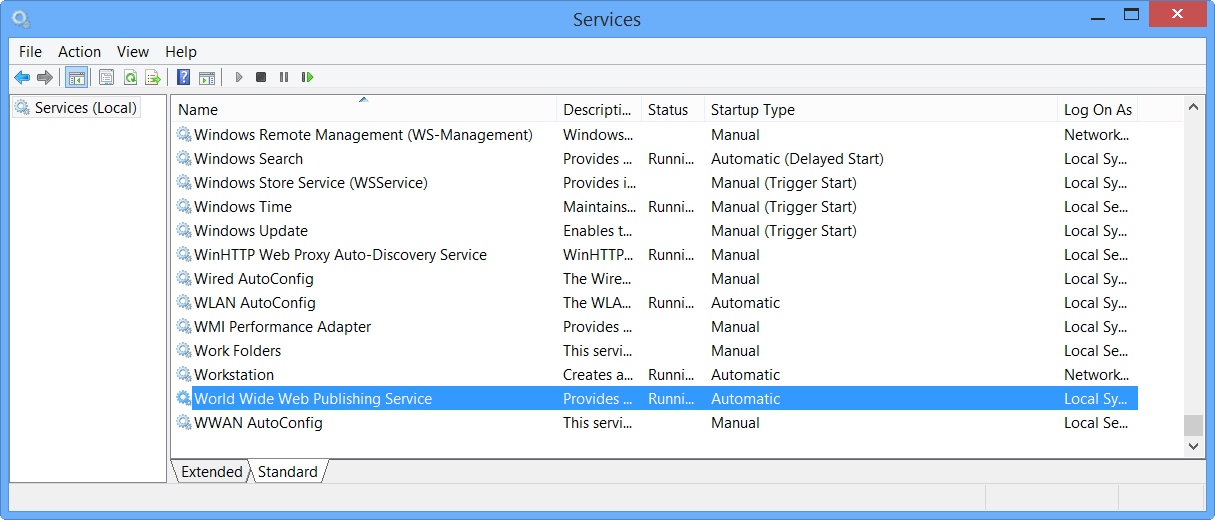Screen dimensions: 1215x520
Task: Click the Back arrow in toolbar
Action: pyautogui.click(x=22, y=77)
